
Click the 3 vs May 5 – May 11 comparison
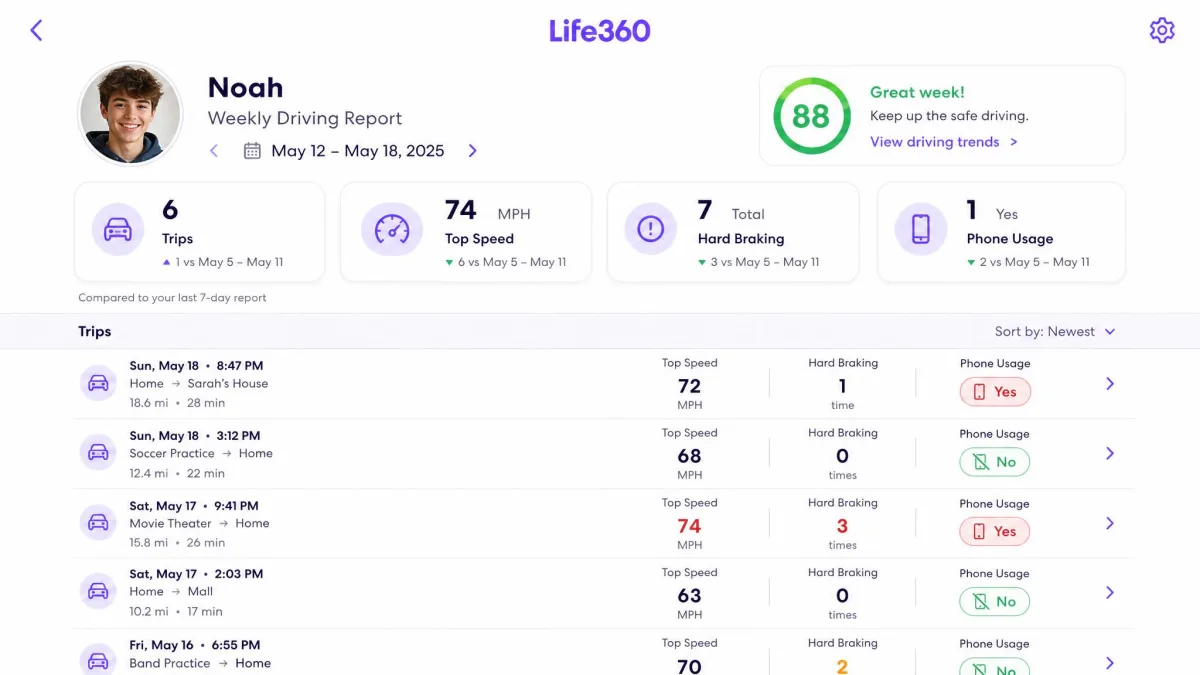759,262
